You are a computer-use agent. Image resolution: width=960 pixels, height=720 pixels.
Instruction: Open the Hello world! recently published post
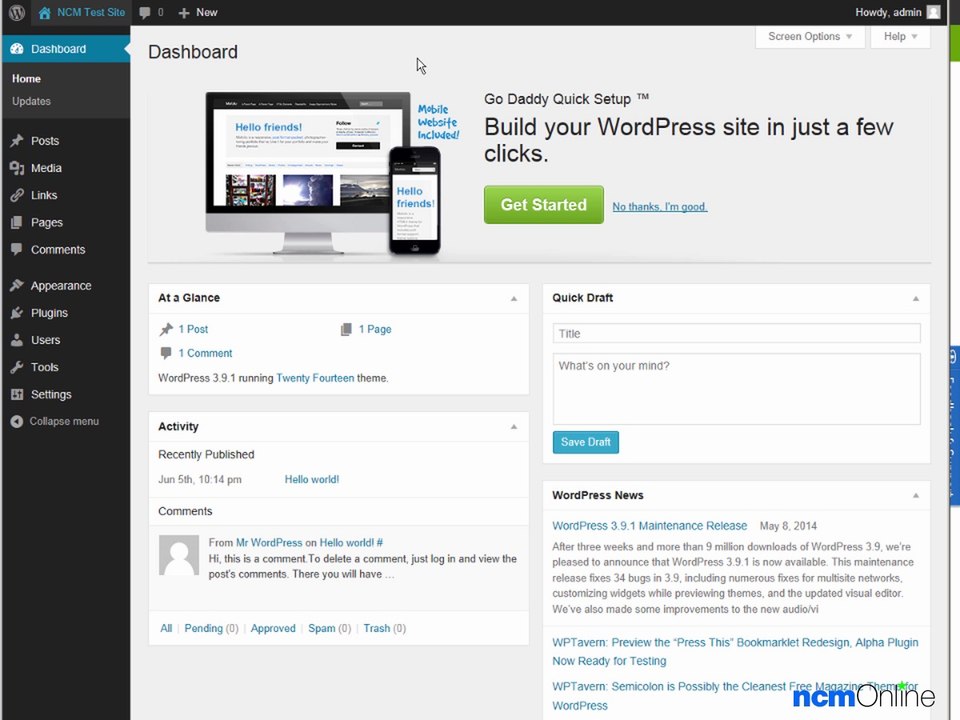(312, 479)
